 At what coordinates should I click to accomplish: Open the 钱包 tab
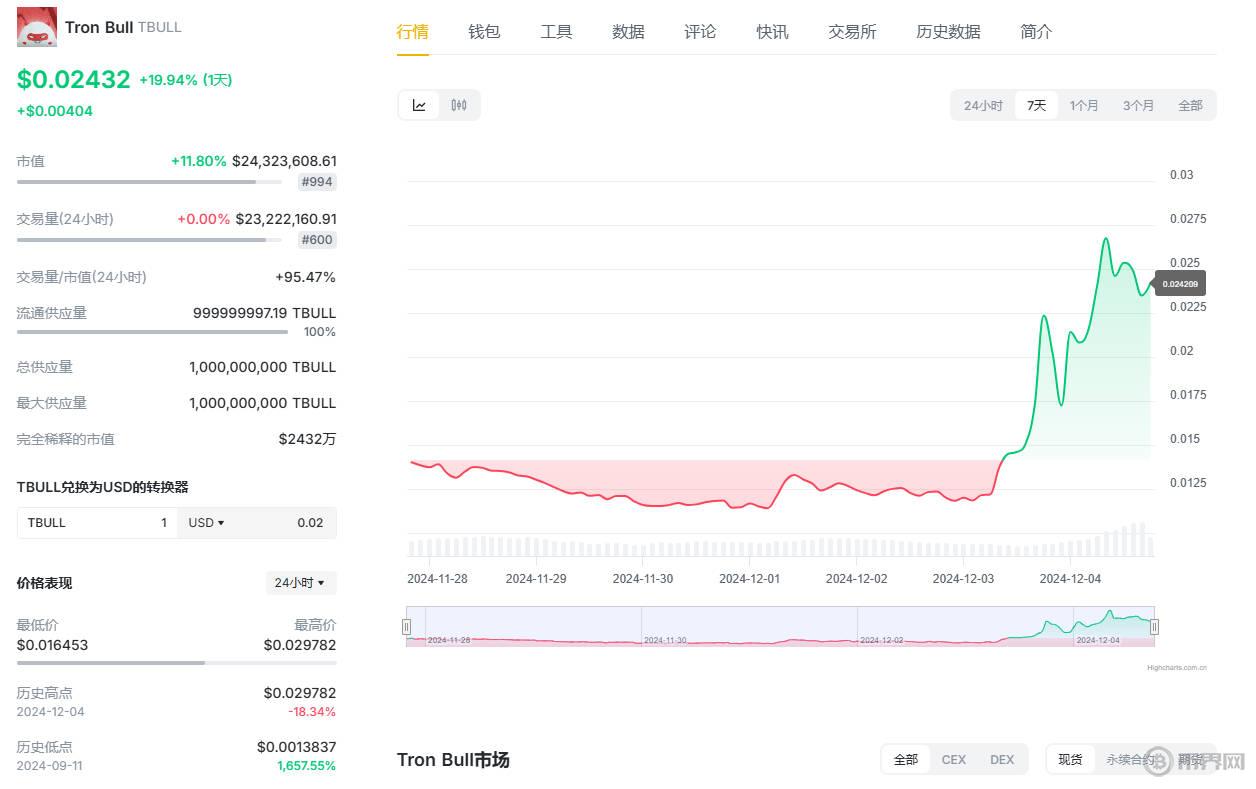tap(484, 32)
